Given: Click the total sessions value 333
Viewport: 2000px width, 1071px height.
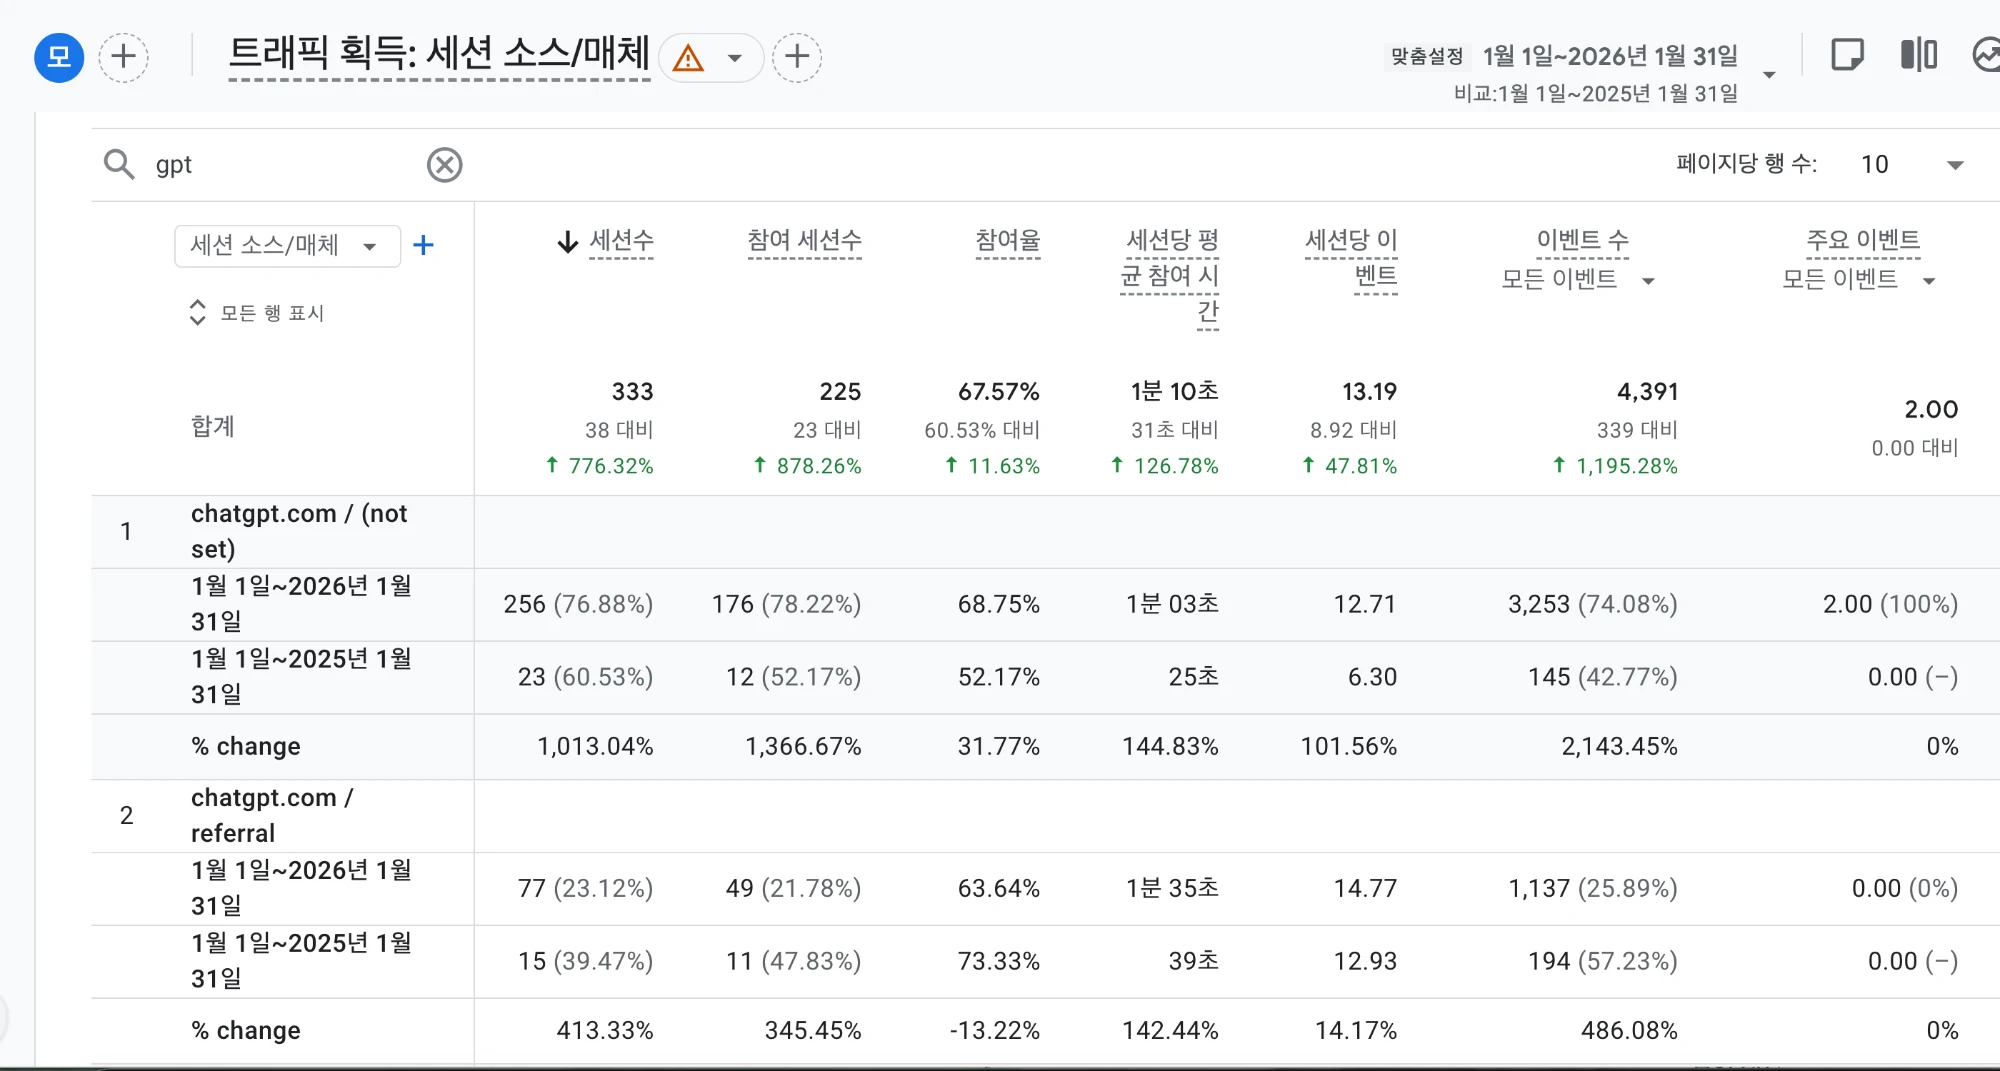Looking at the screenshot, I should (632, 391).
